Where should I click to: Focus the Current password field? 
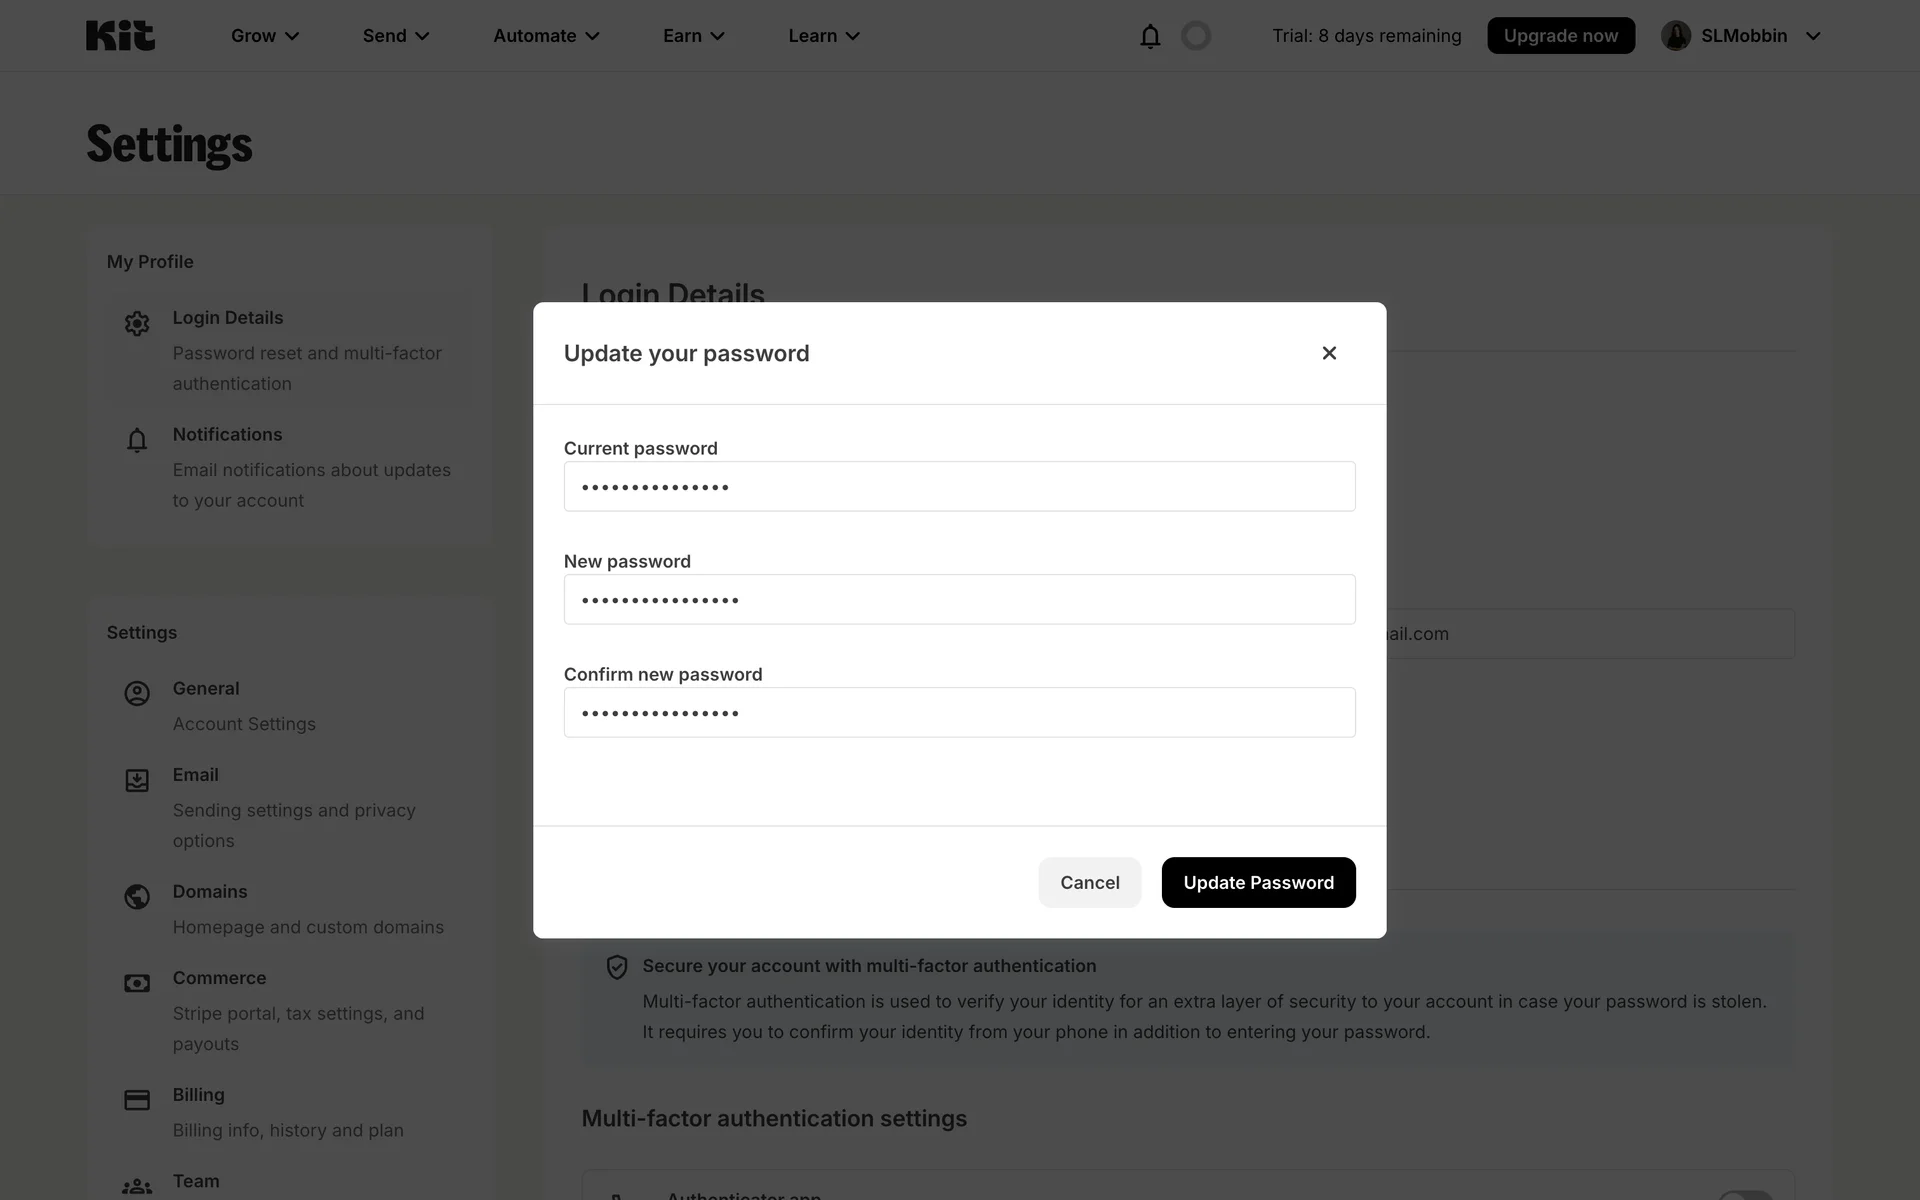click(x=959, y=487)
